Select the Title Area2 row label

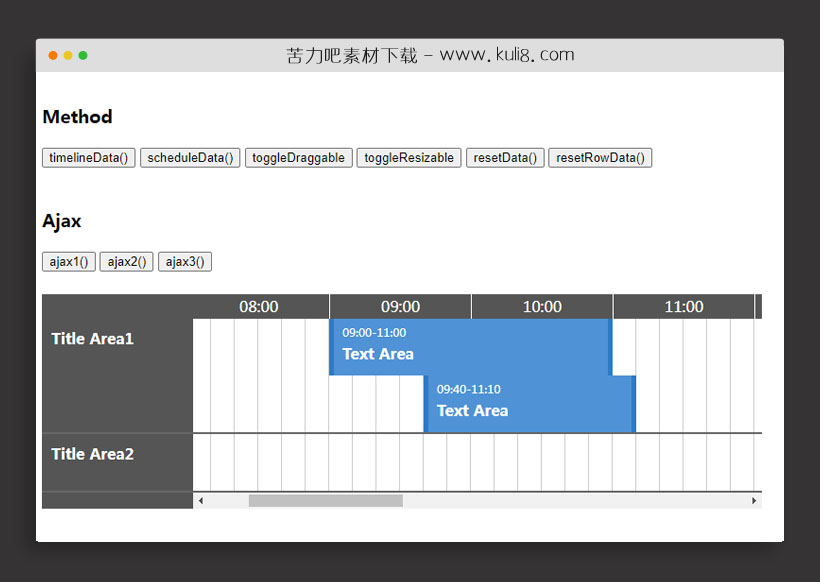(93, 454)
